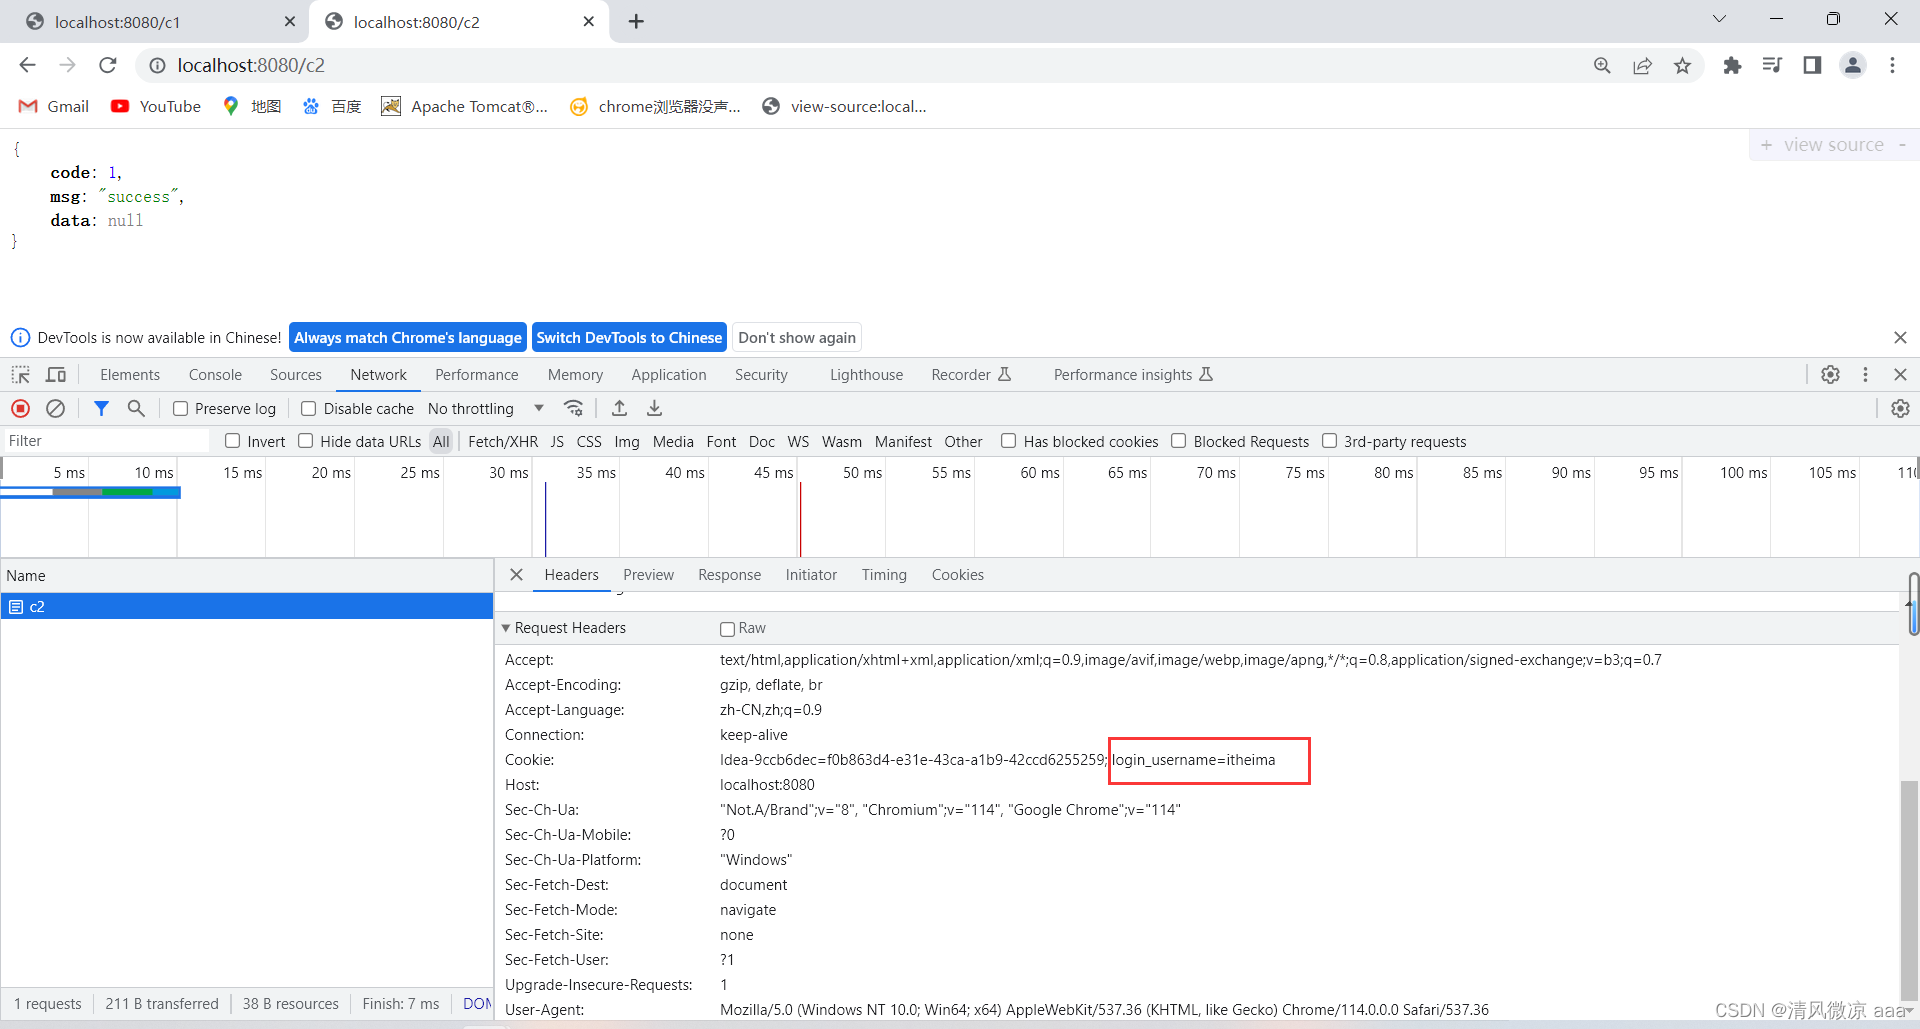The width and height of the screenshot is (1920, 1029).
Task: Toggle the browser side panel icon
Action: pyautogui.click(x=1812, y=65)
